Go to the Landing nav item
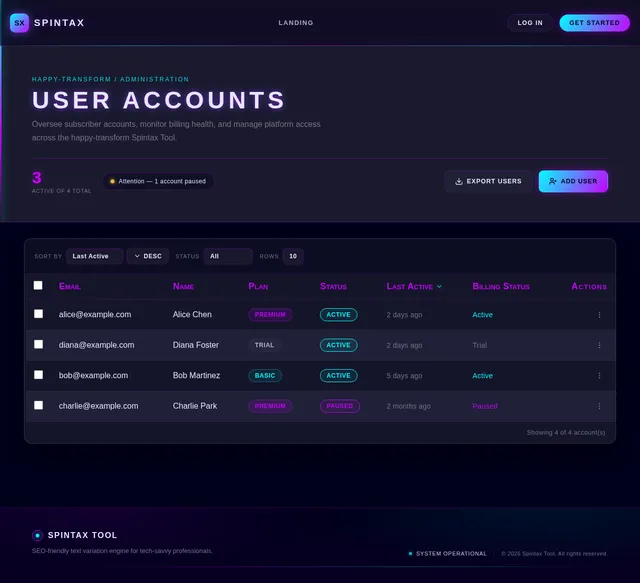 point(296,23)
